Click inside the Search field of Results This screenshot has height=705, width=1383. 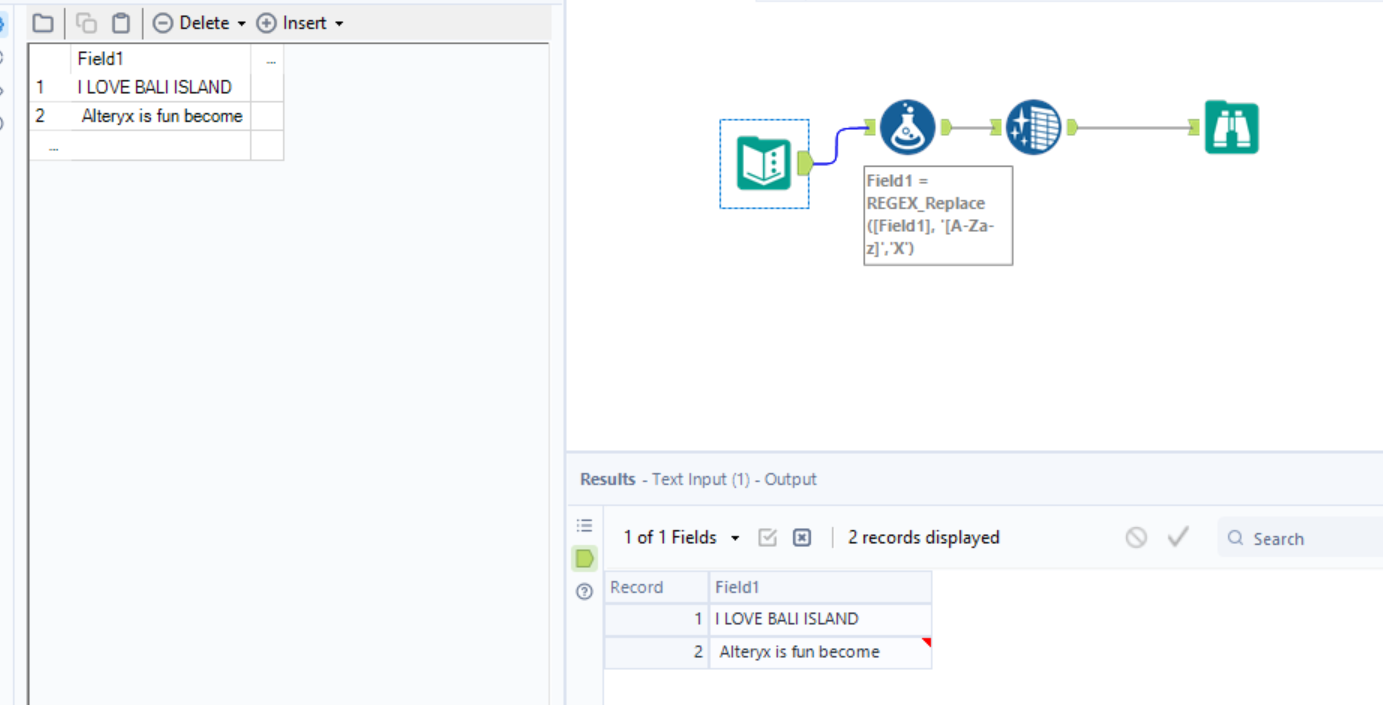(1290, 538)
